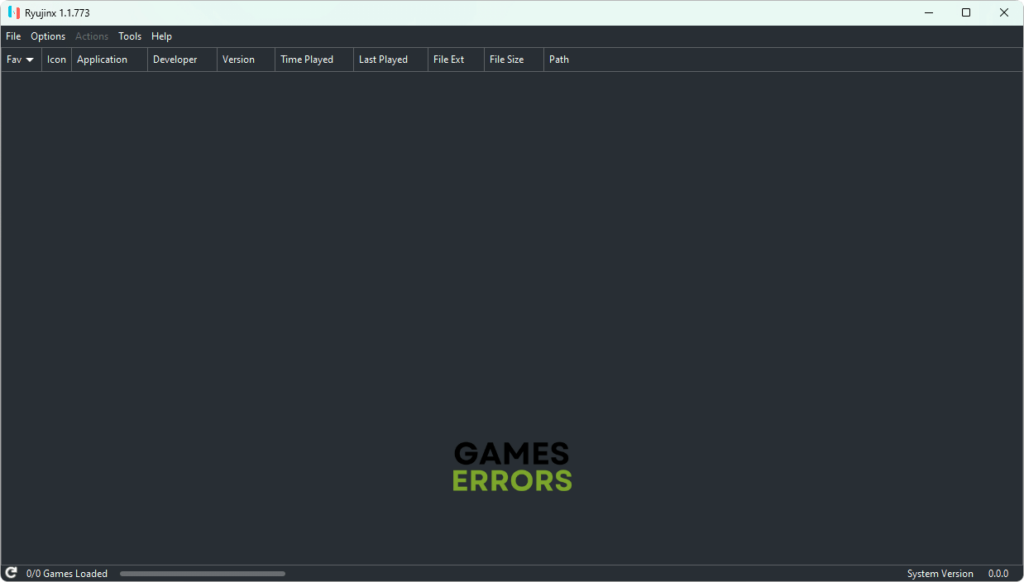The width and height of the screenshot is (1024, 582).
Task: Click the Icon column header
Action: [x=57, y=60]
